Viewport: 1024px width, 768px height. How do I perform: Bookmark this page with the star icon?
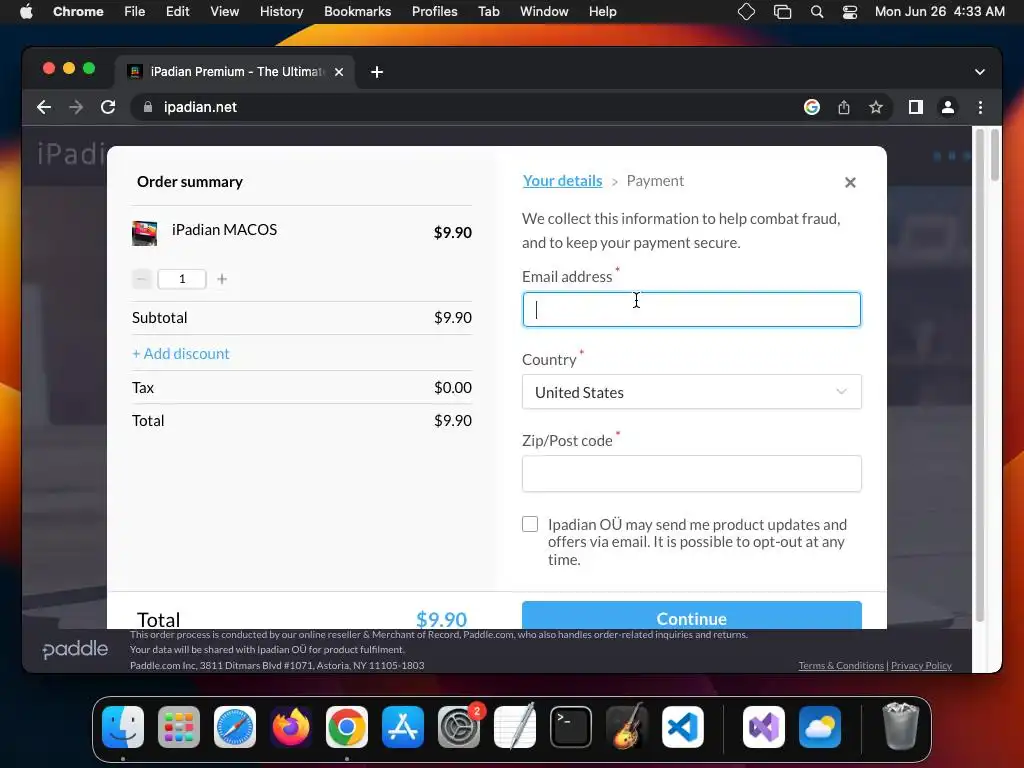(876, 107)
